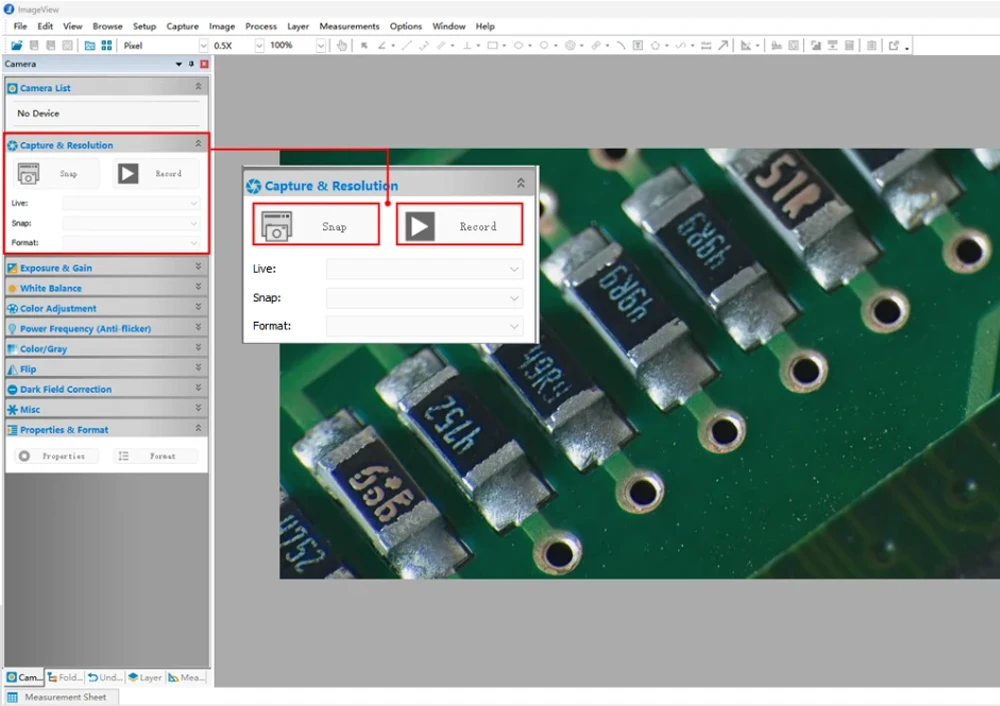1000x706 pixels.
Task: Click the Open file folder icon
Action: coord(16,45)
